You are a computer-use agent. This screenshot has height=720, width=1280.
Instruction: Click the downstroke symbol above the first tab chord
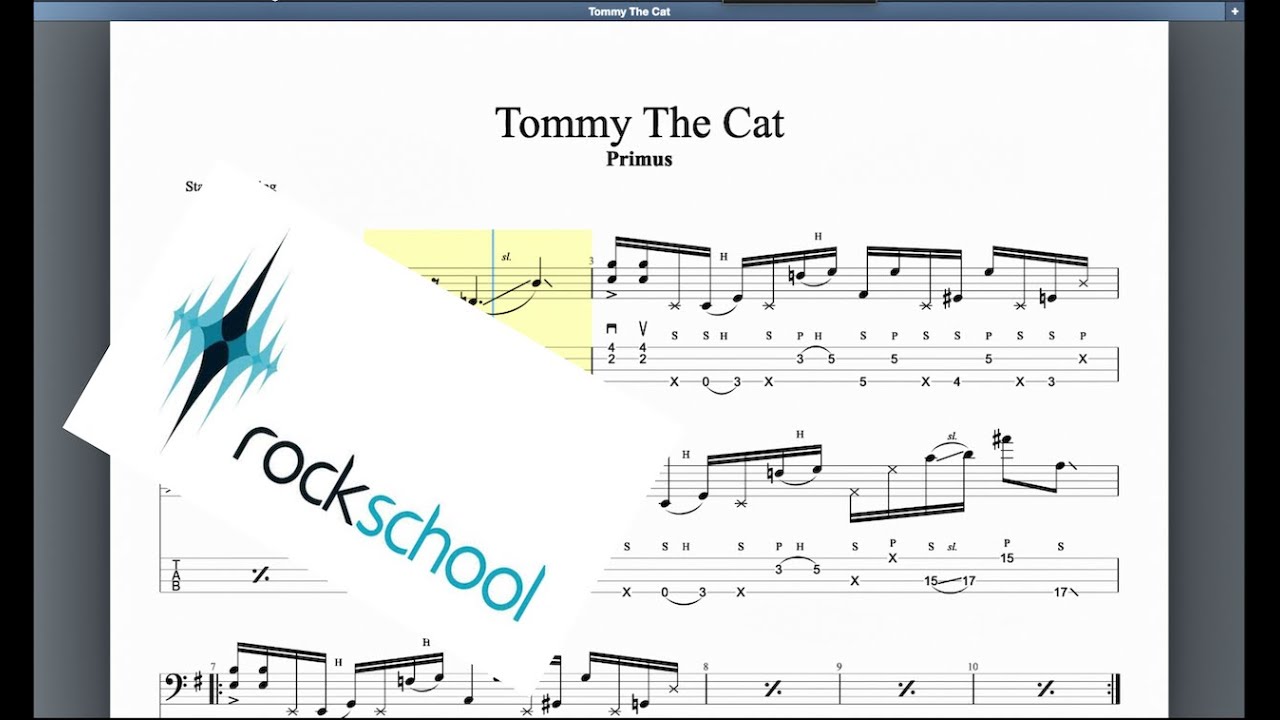point(611,329)
